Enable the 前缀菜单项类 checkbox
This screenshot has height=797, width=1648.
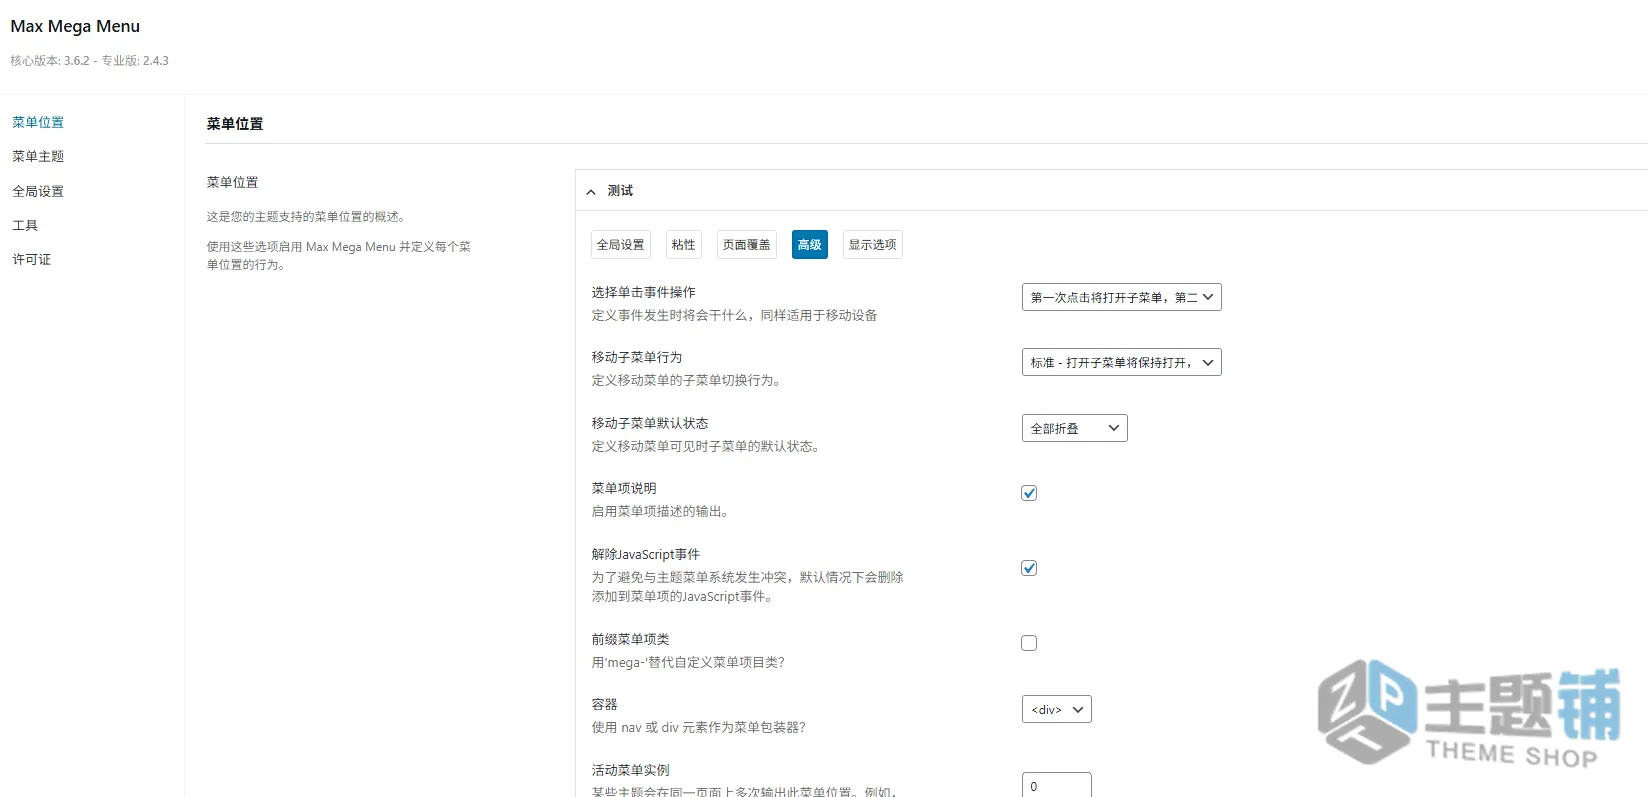pyautogui.click(x=1029, y=643)
